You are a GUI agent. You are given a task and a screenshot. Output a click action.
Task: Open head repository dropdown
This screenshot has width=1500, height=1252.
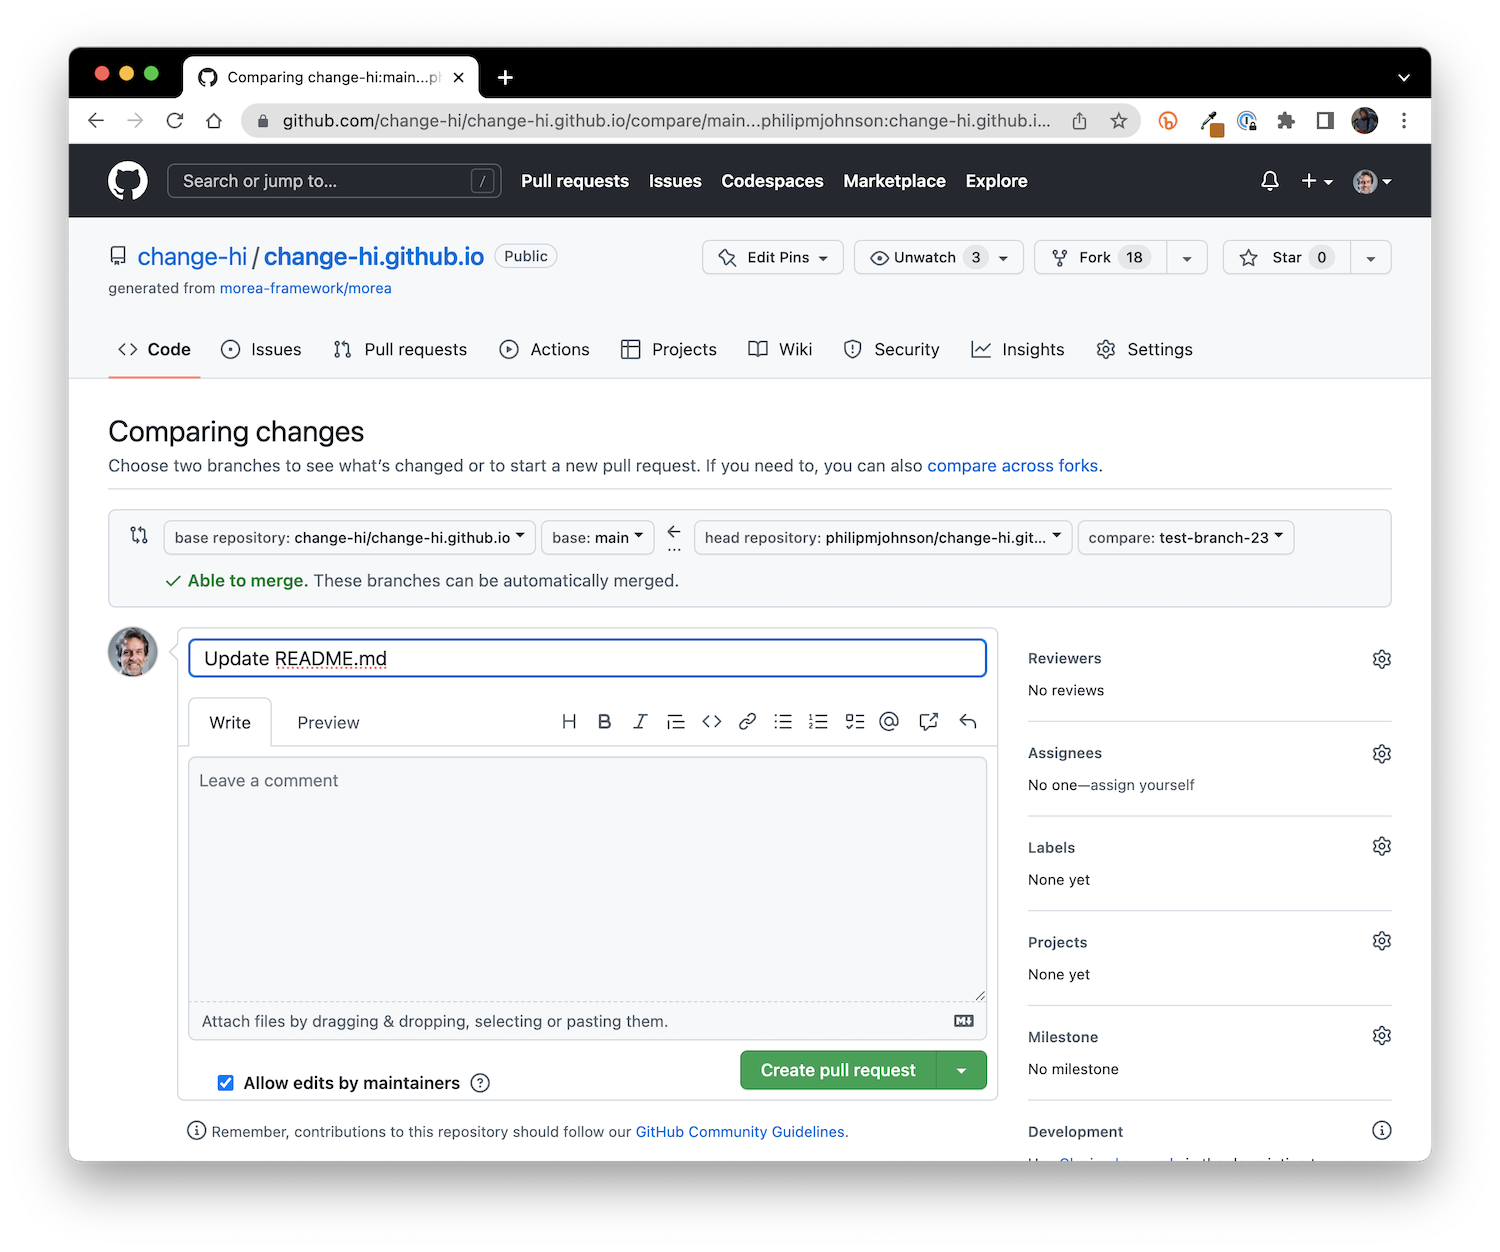click(x=883, y=538)
